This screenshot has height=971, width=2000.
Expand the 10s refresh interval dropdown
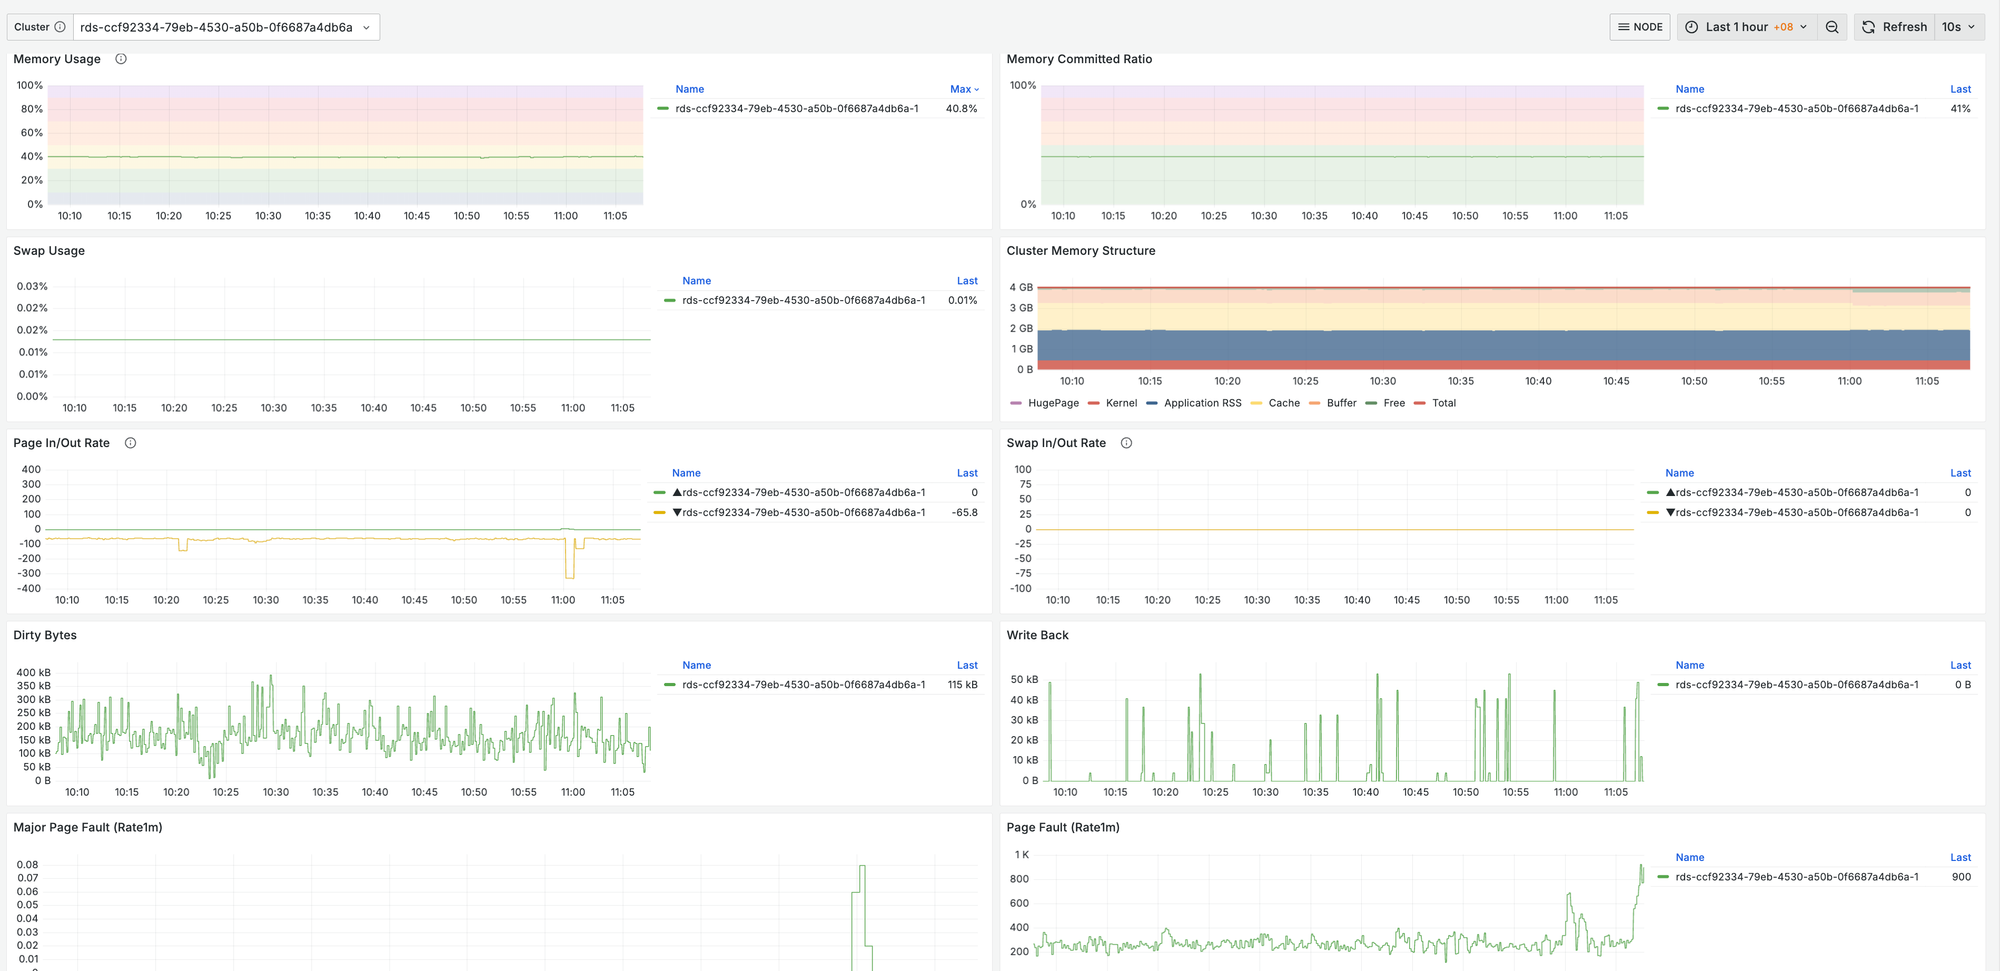pyautogui.click(x=1958, y=27)
